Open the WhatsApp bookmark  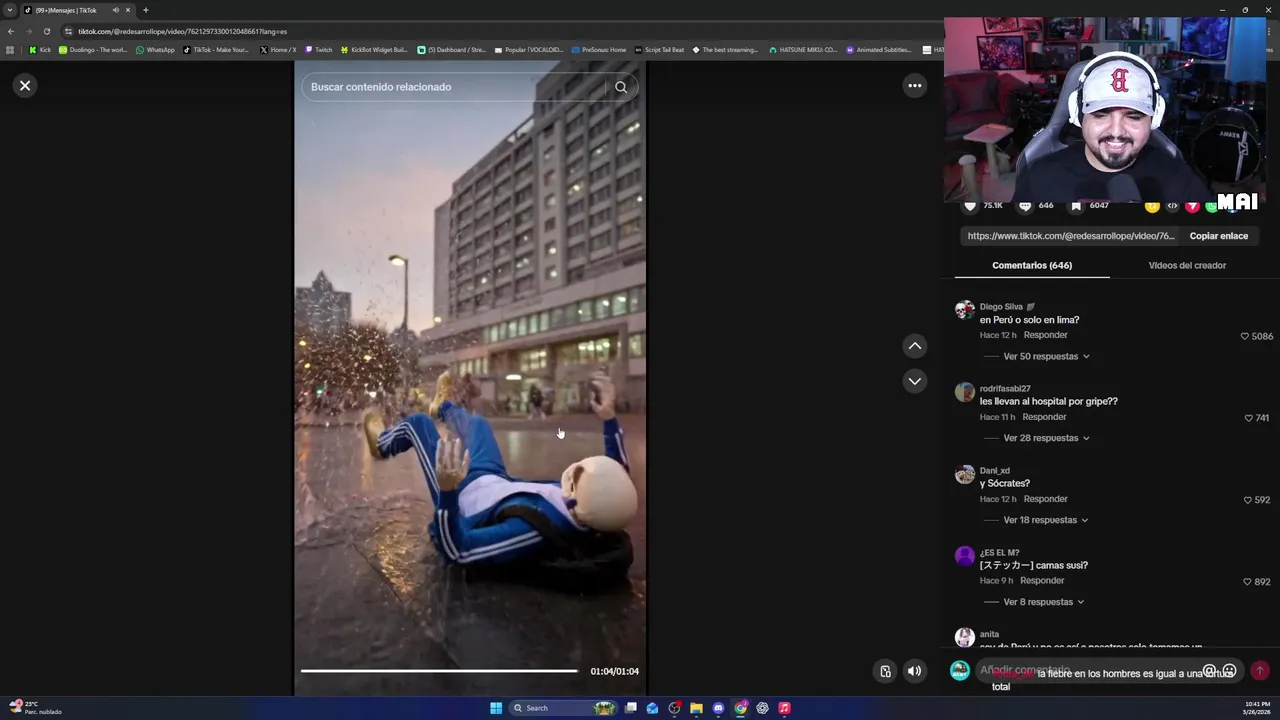(155, 50)
